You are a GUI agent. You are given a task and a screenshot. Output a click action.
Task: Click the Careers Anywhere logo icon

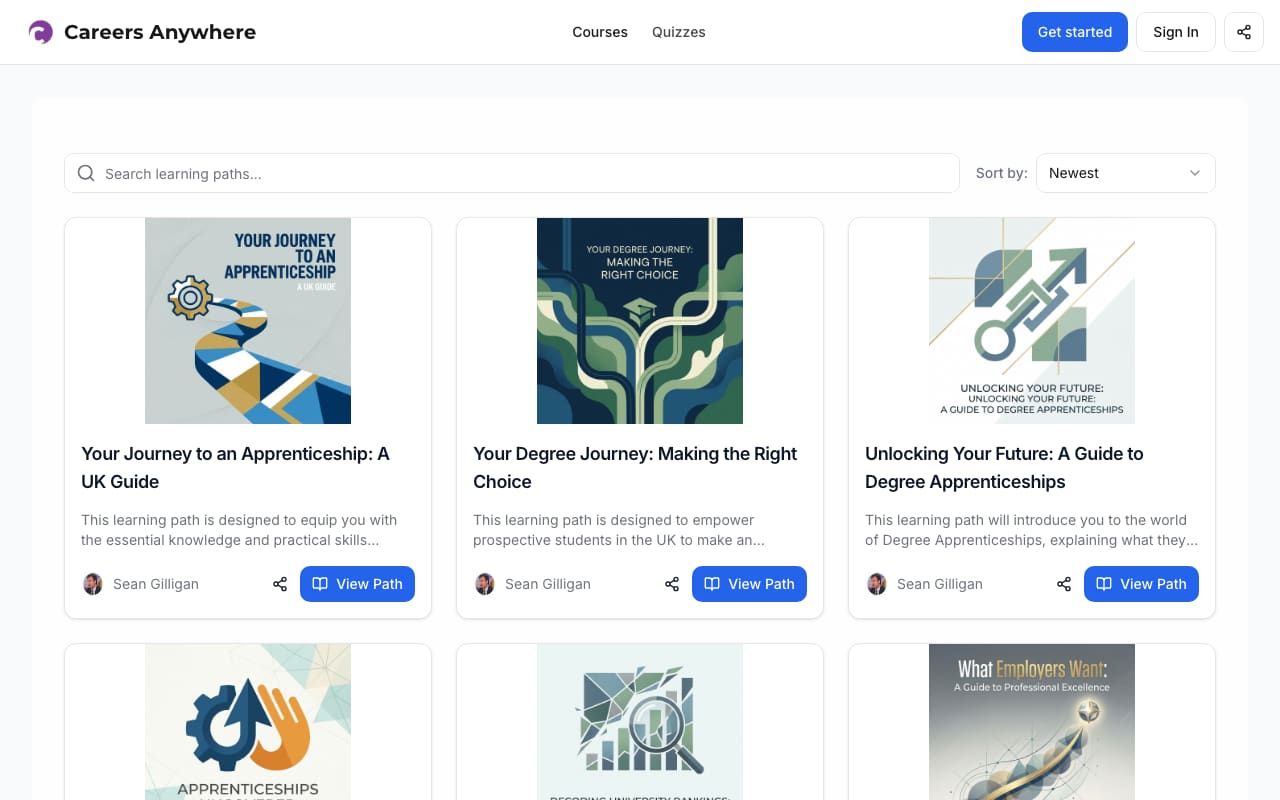pyautogui.click(x=40, y=32)
